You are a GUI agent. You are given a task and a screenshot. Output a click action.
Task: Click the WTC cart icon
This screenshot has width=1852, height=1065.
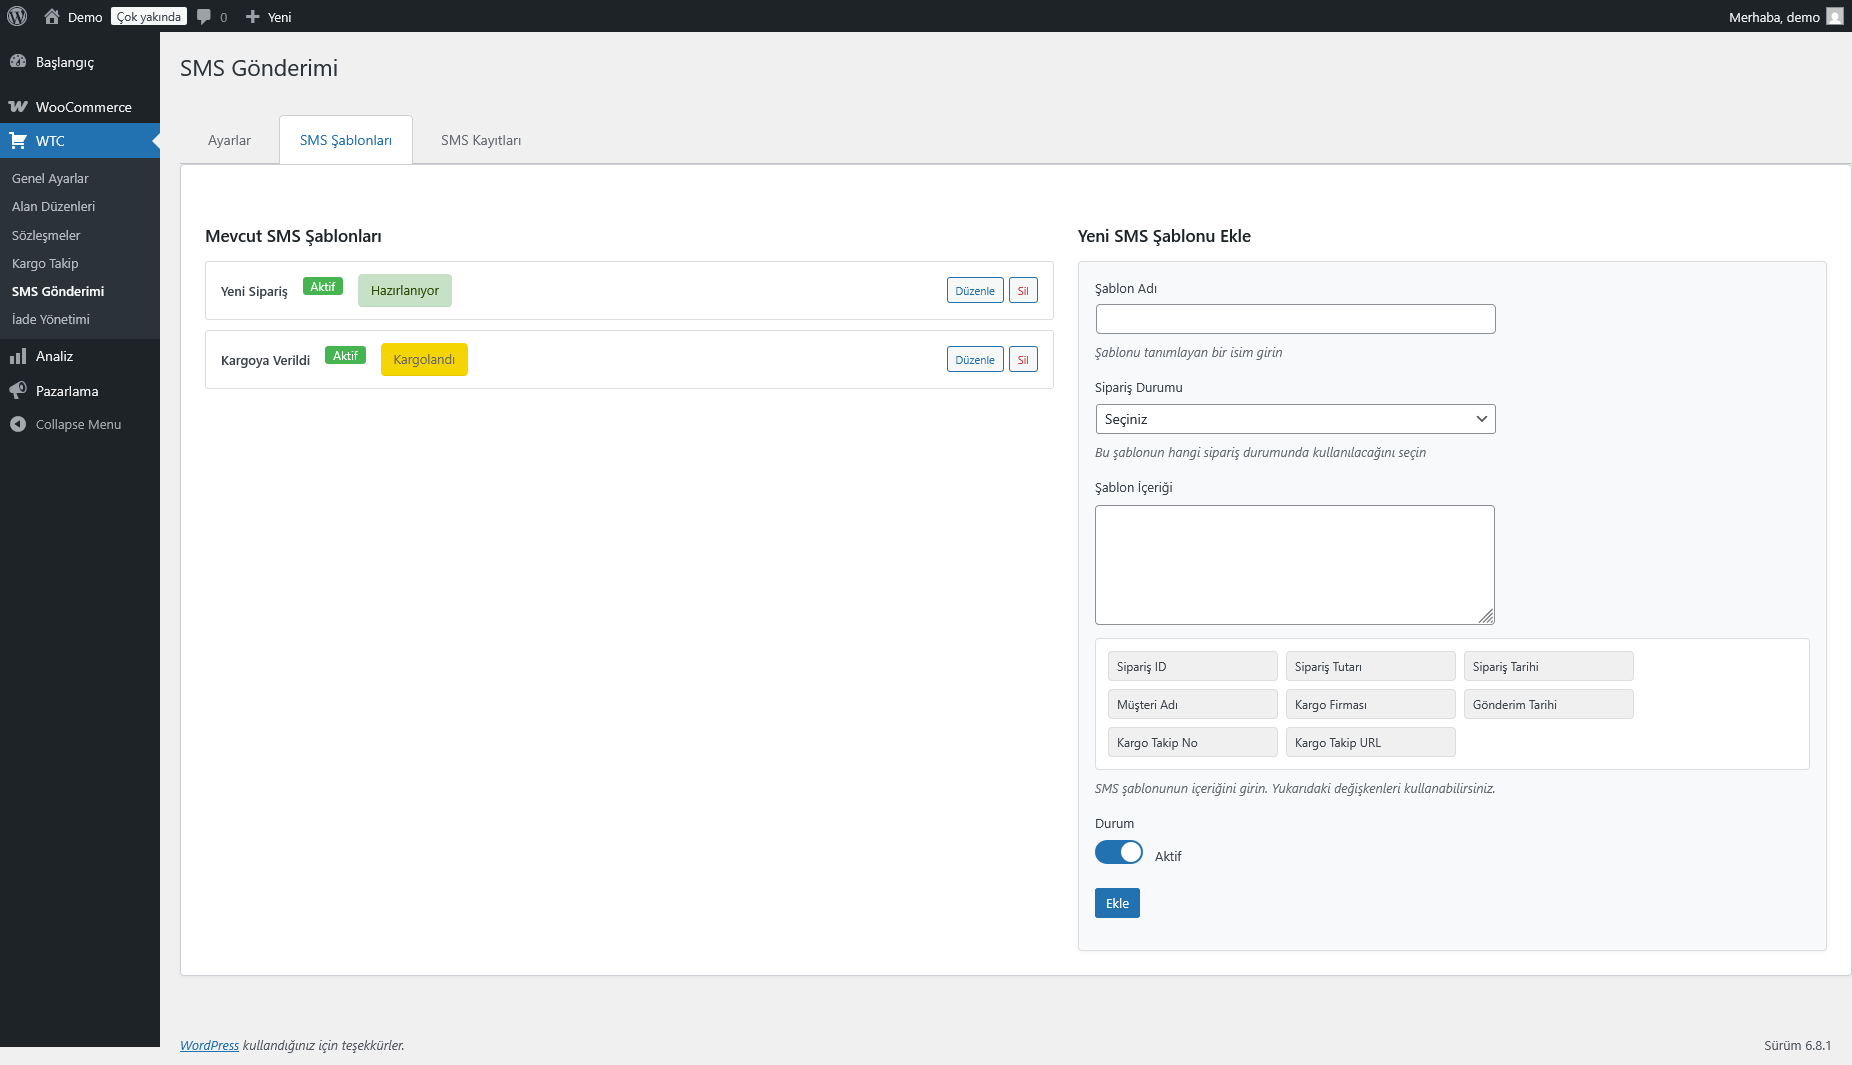coord(18,140)
